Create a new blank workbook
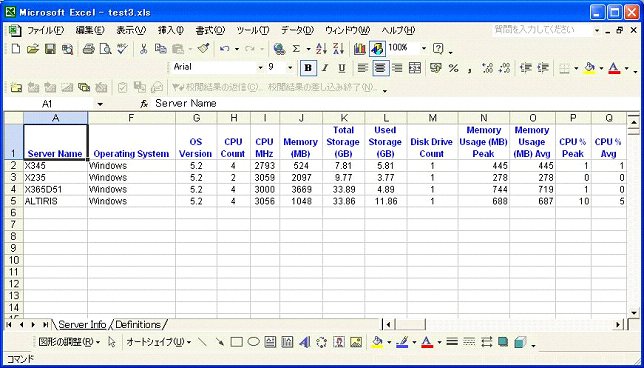 (x=16, y=49)
